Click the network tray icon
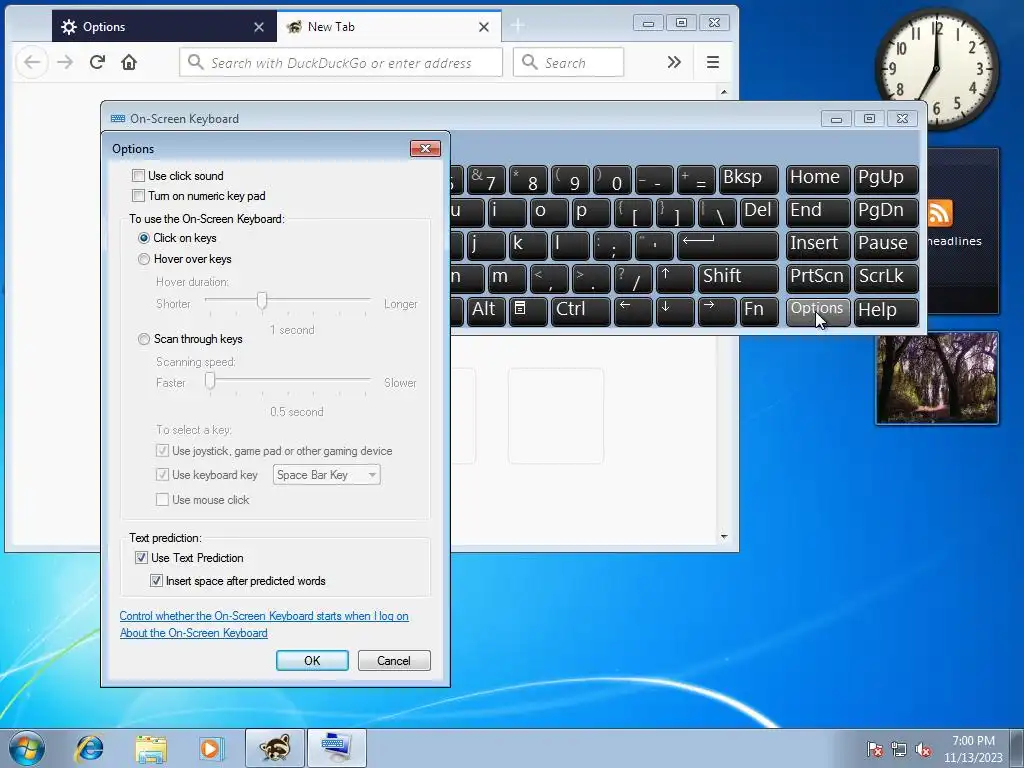The image size is (1024, 768). click(x=899, y=749)
